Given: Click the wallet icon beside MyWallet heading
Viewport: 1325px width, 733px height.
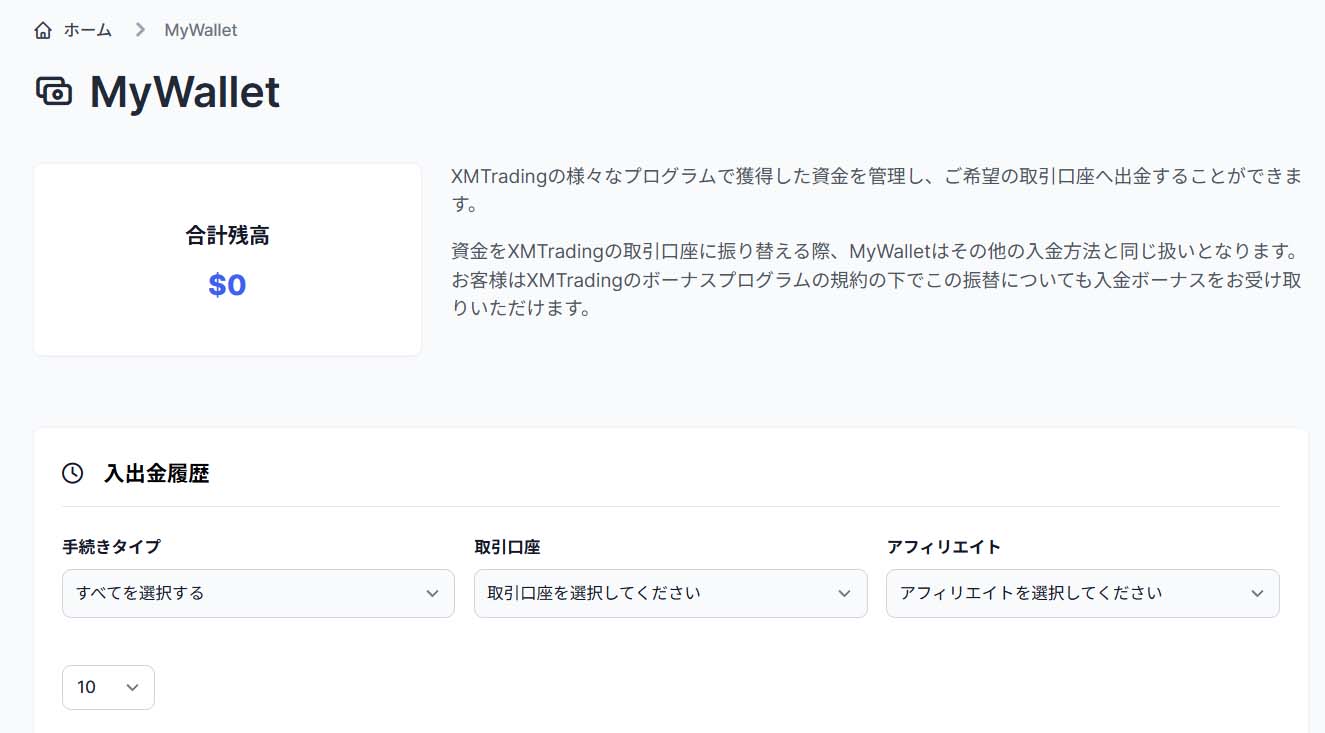Looking at the screenshot, I should pyautogui.click(x=54, y=92).
